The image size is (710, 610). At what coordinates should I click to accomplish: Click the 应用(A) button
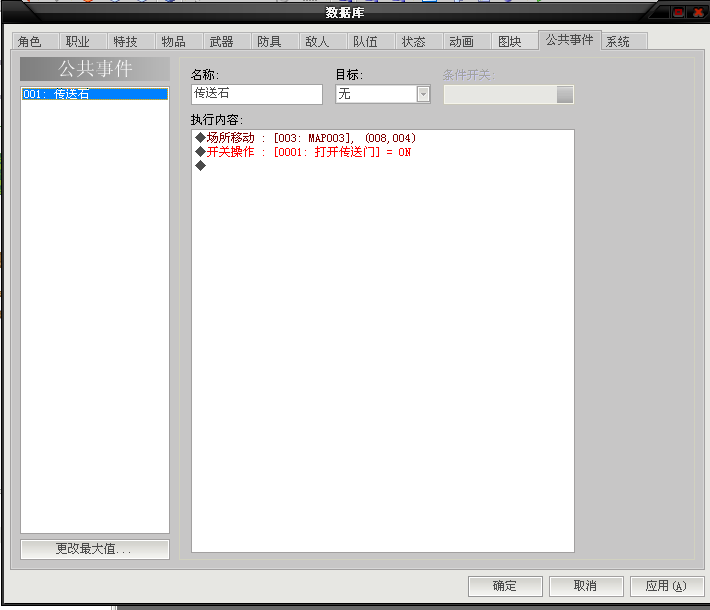pos(667,586)
